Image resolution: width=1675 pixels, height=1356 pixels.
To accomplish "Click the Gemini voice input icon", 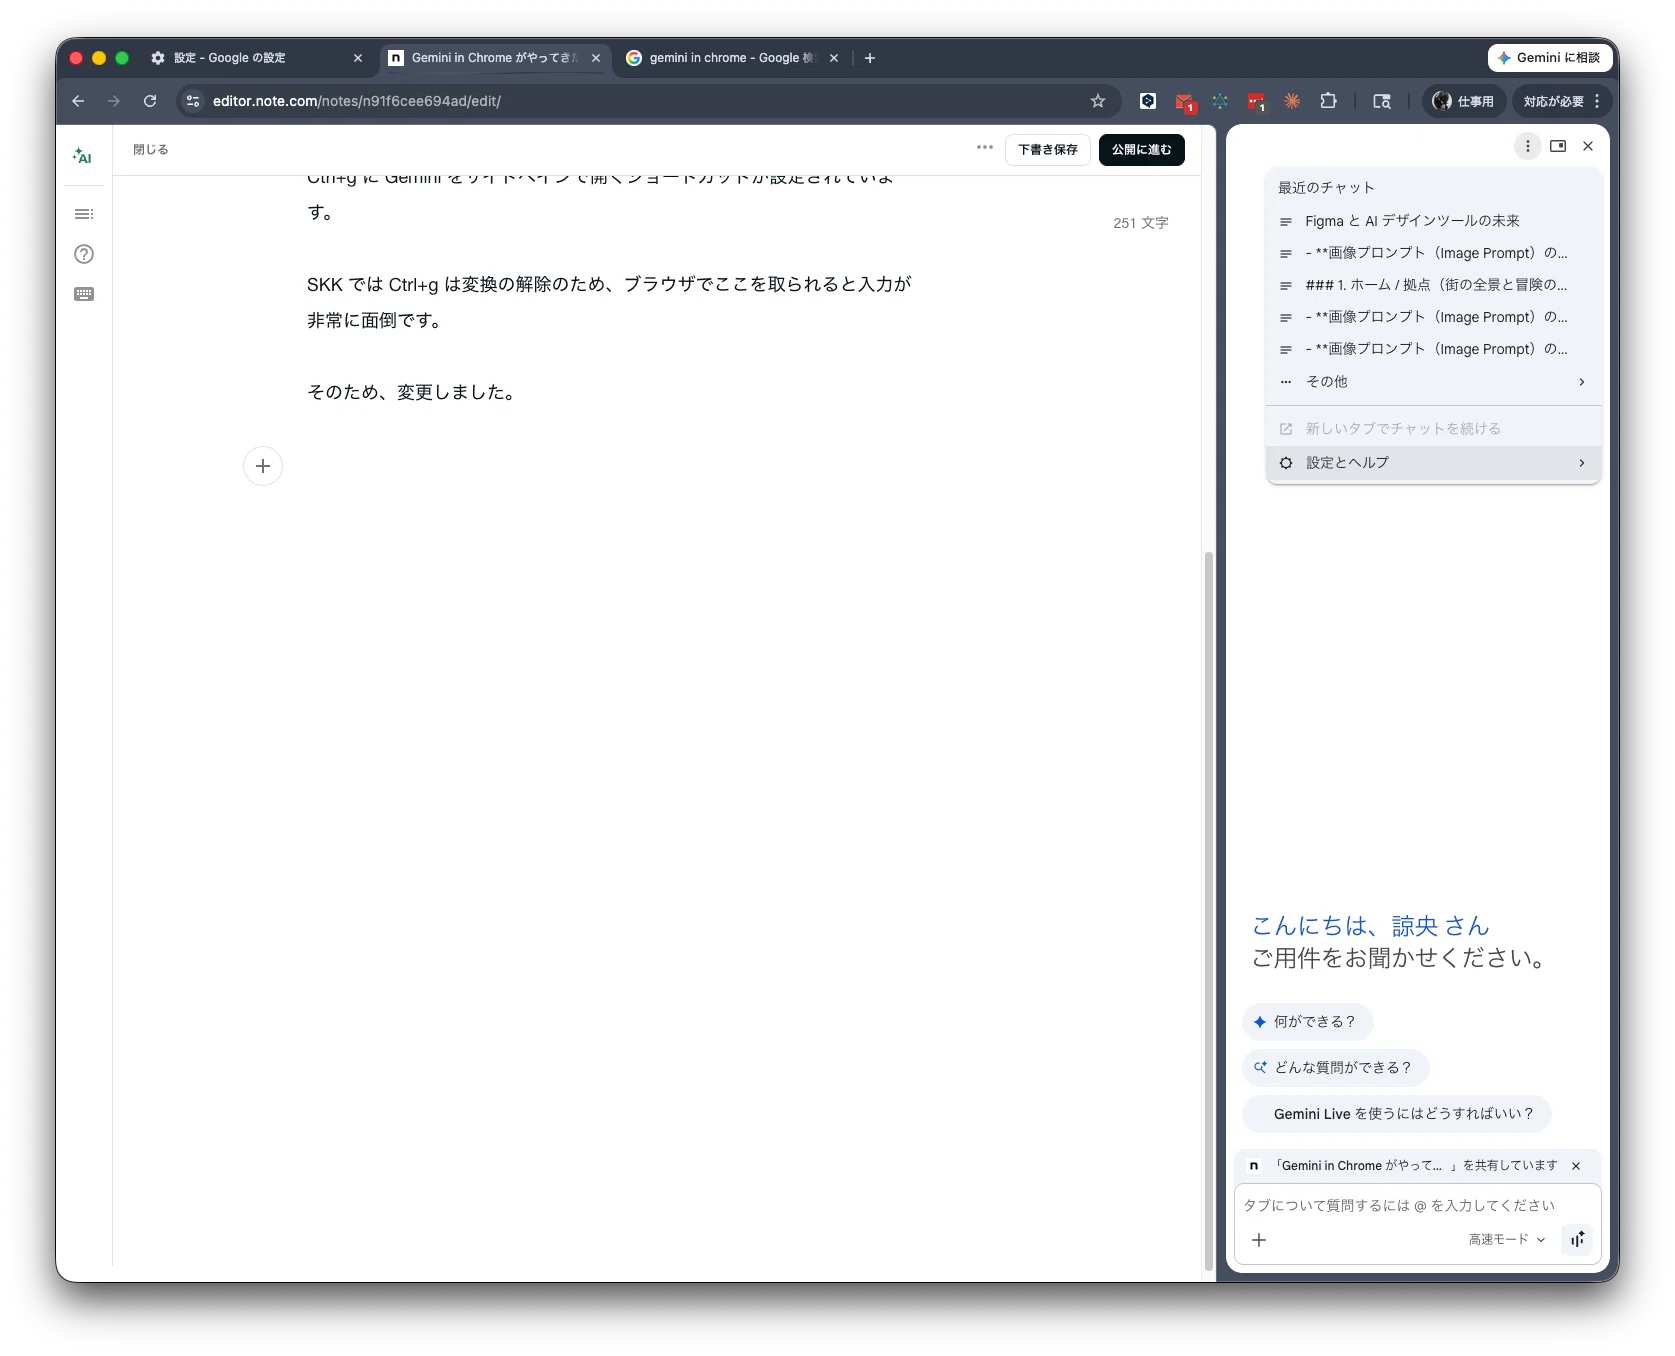I will pyautogui.click(x=1577, y=1240).
